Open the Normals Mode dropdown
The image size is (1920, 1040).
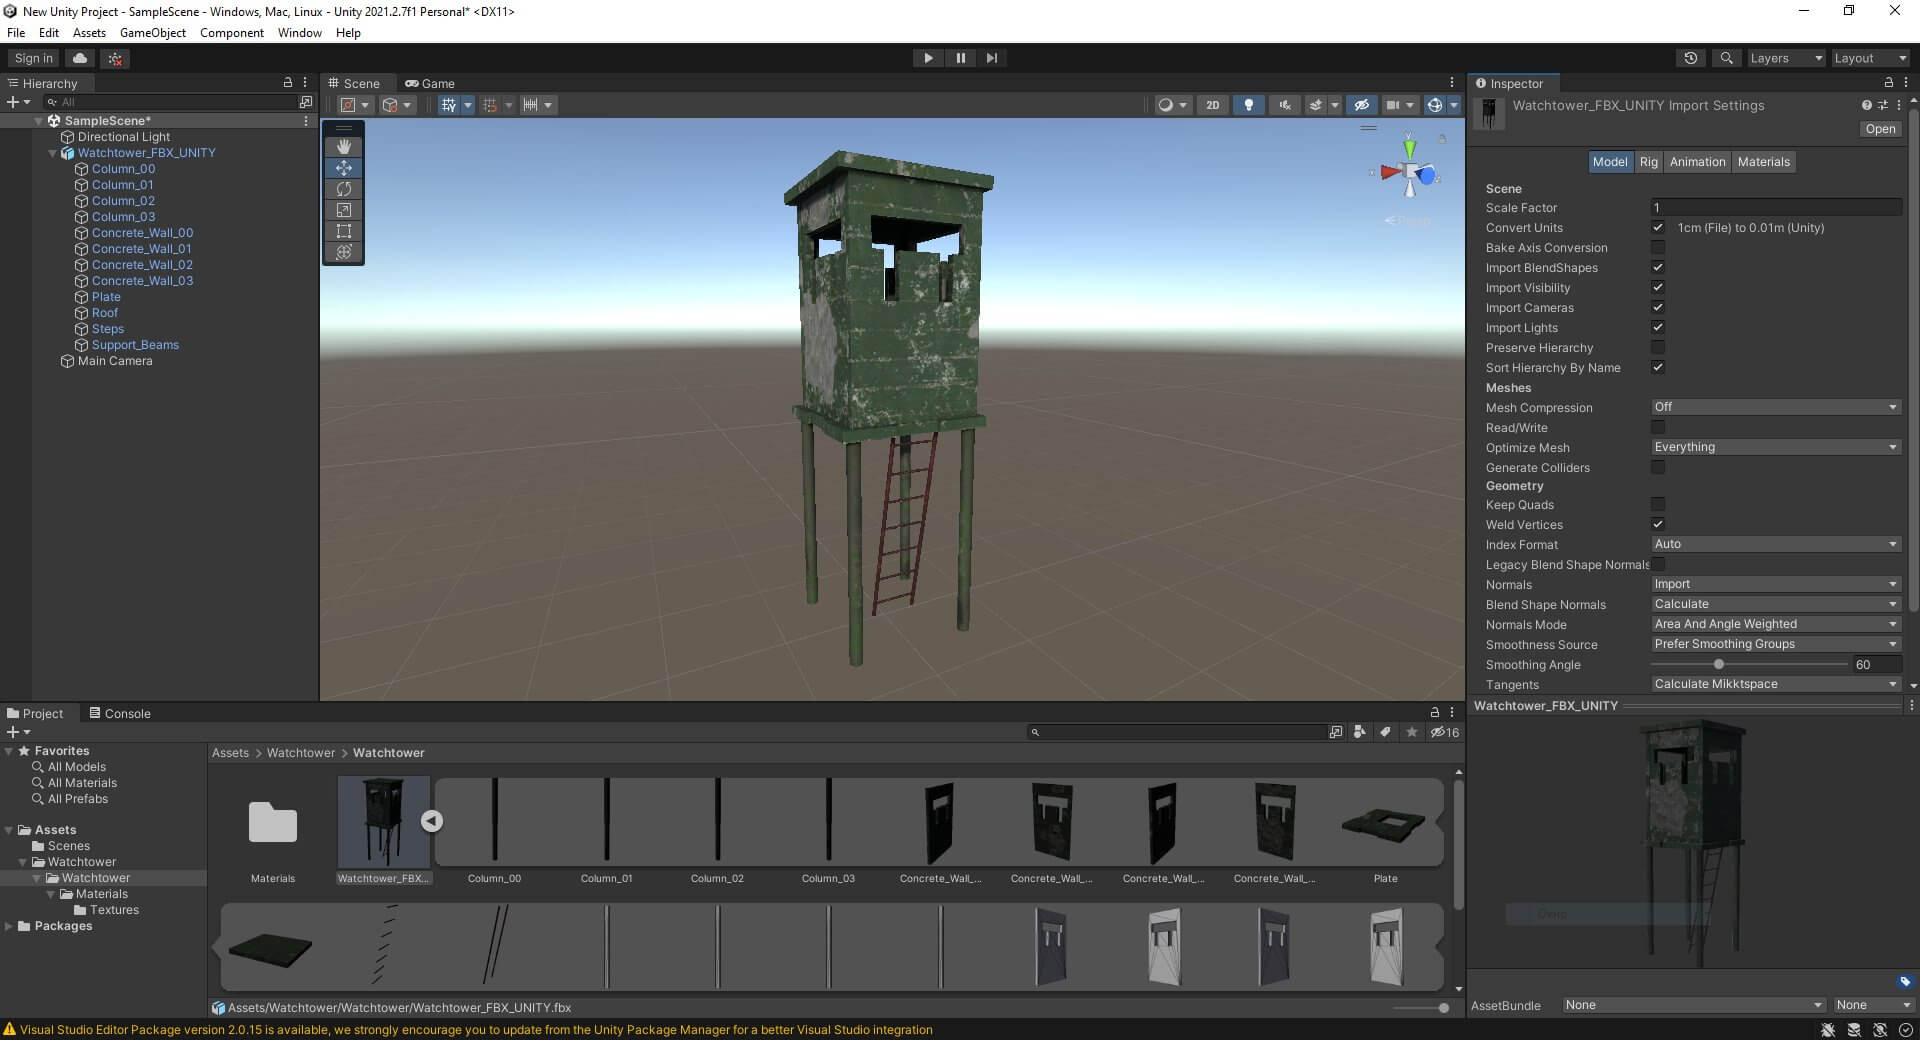(x=1775, y=624)
